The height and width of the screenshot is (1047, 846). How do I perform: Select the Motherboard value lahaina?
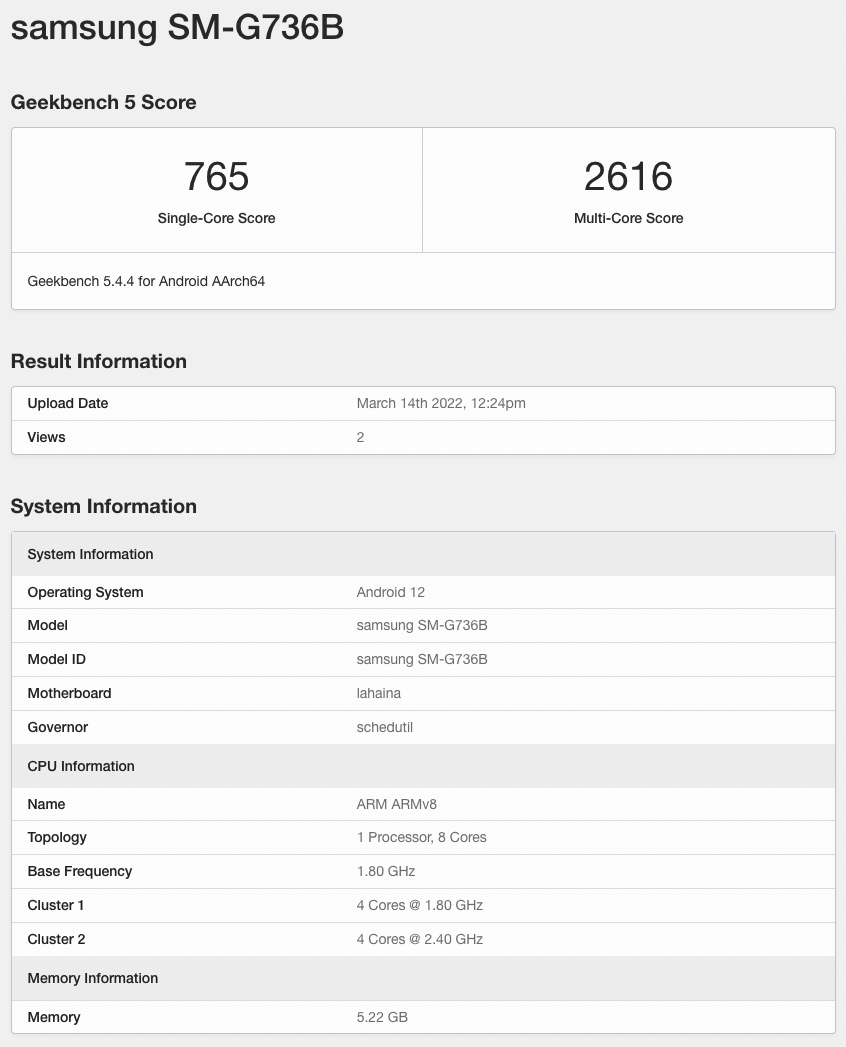pos(378,693)
